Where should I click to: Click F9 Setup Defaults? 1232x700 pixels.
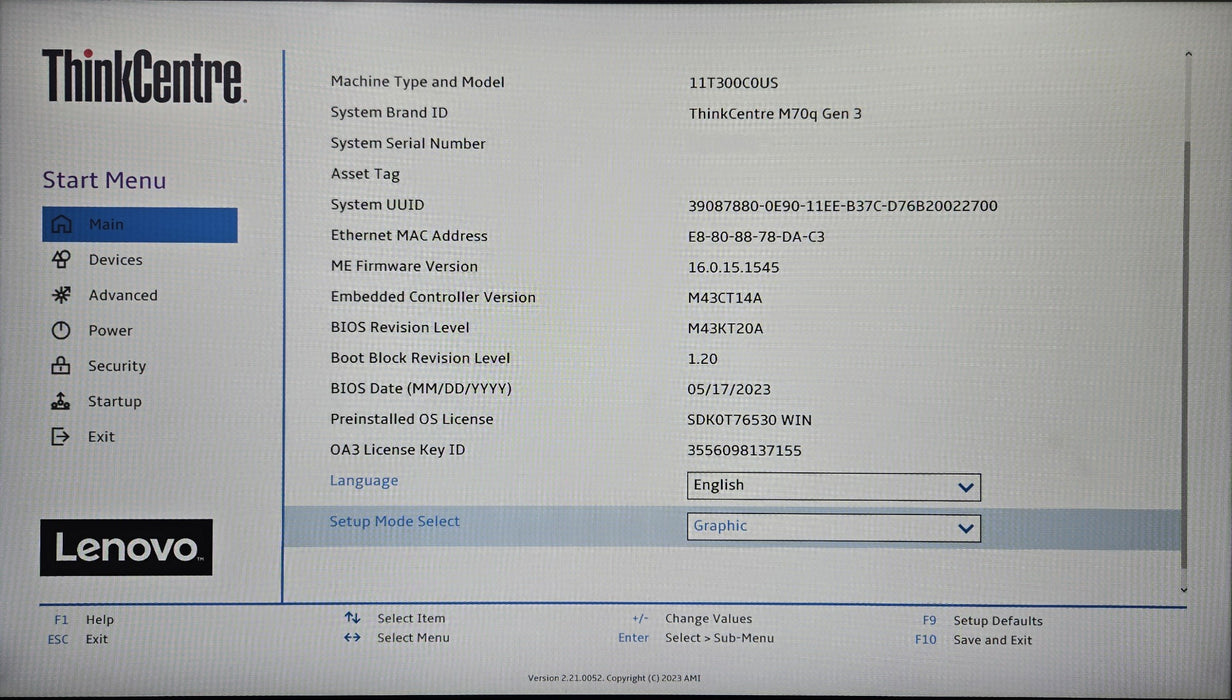982,621
